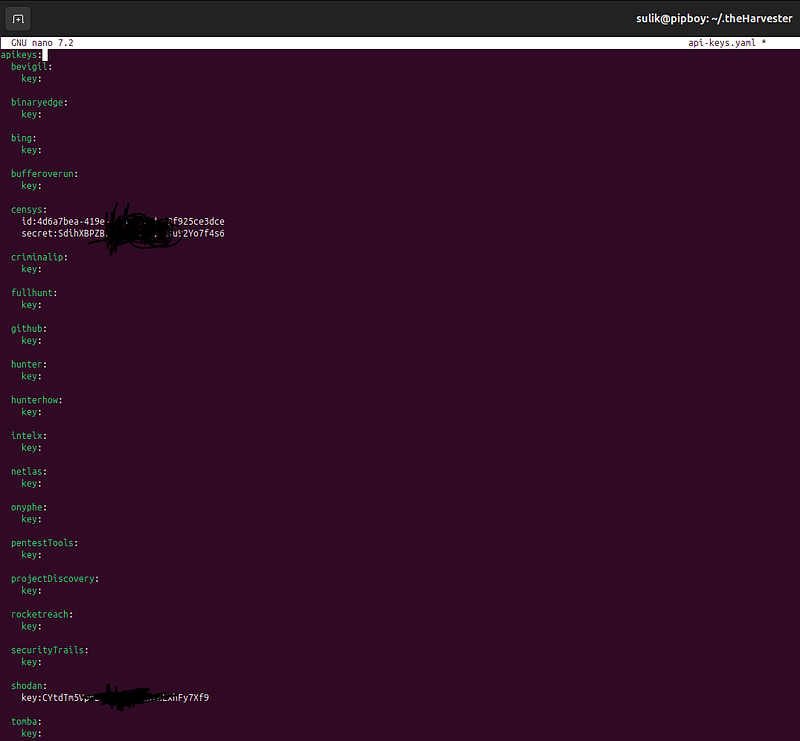Click the tomba: entry
800x741 pixels.
pyautogui.click(x=27, y=721)
